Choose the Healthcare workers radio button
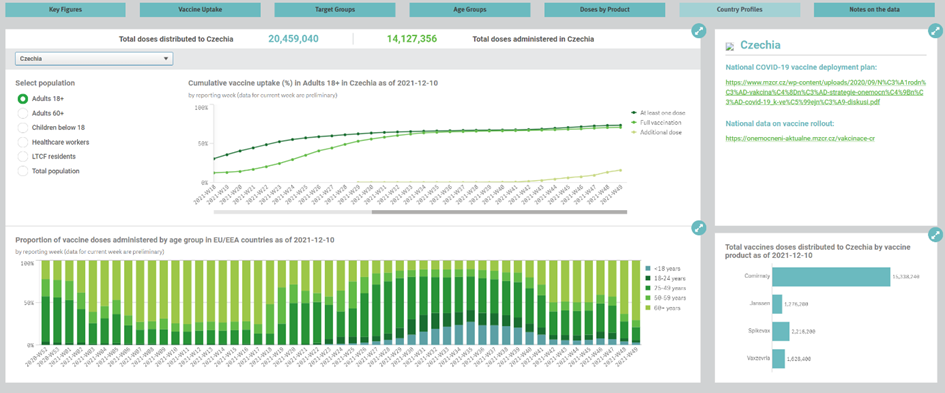Screen dimensions: 945x393 coord(23,142)
